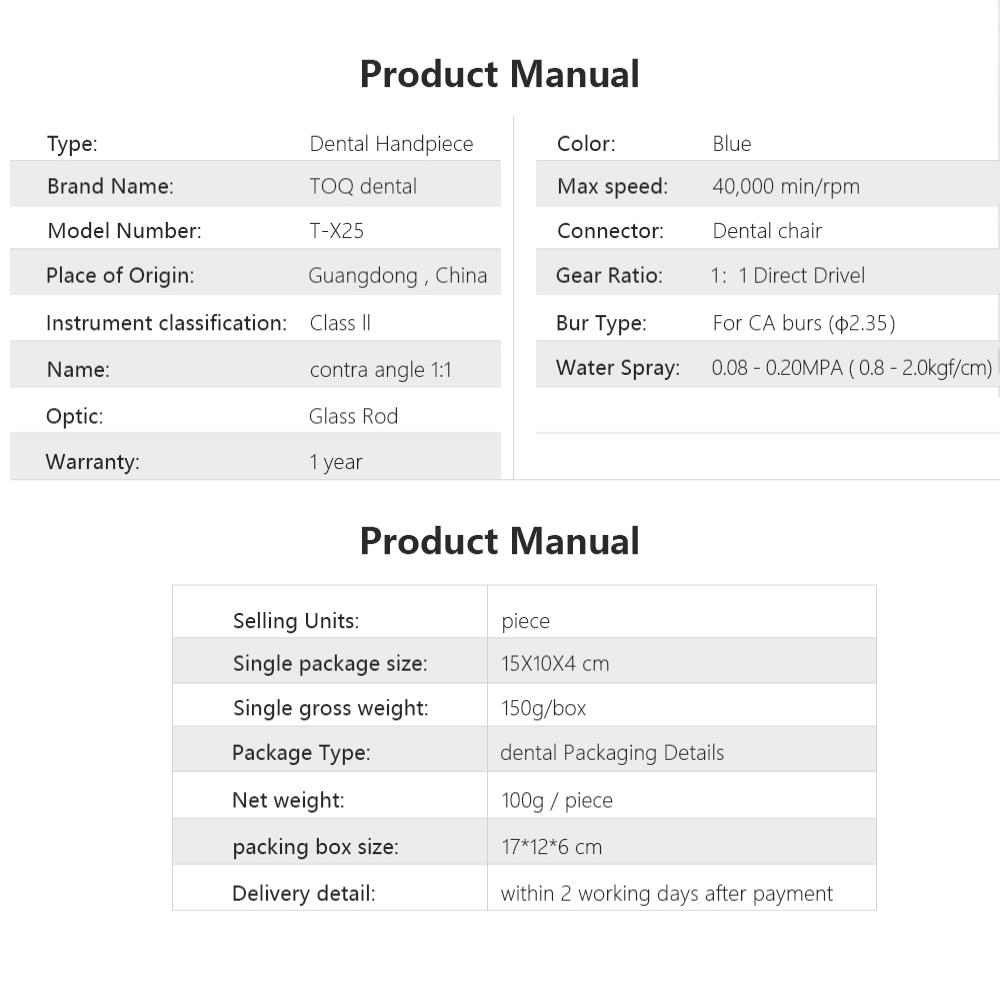Select the second Product Manual heading
The image size is (1000, 1000).
tap(499, 541)
